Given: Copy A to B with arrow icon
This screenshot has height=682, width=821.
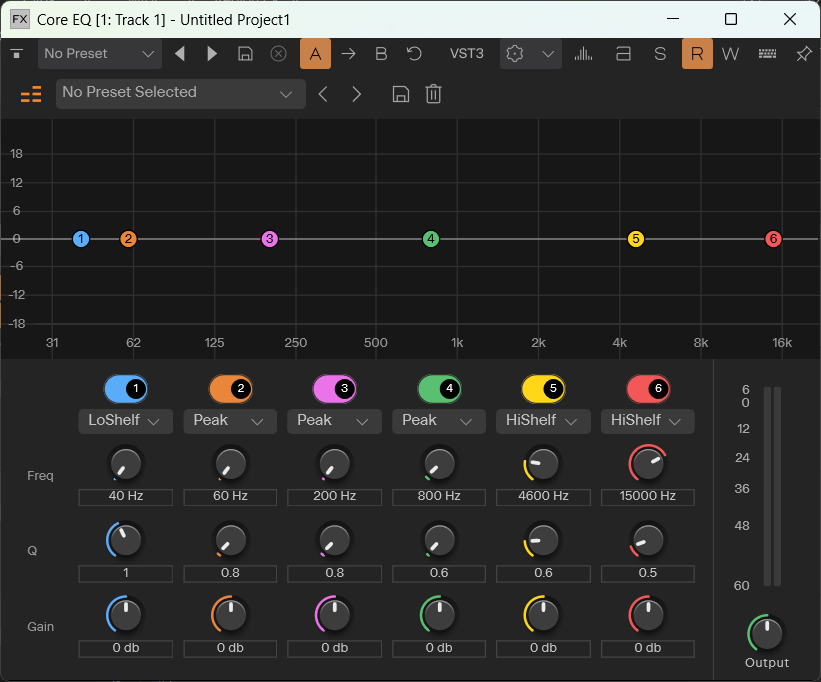Looking at the screenshot, I should [348, 53].
